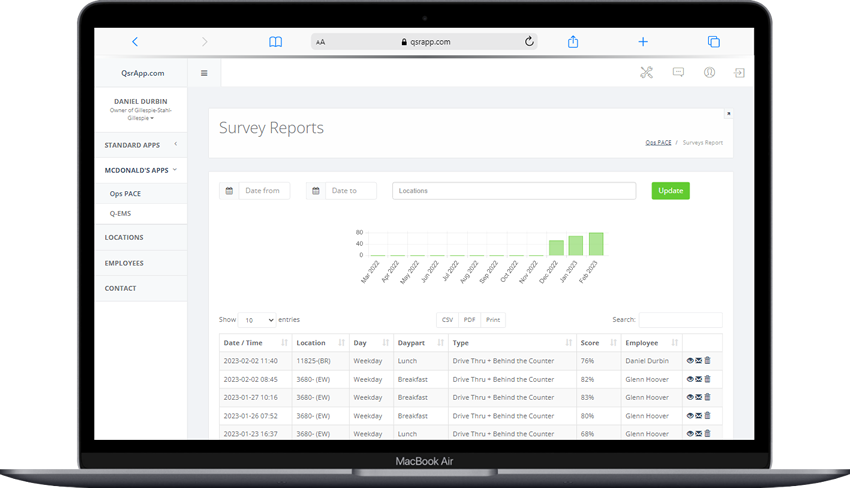Viewport: 850px width, 488px height.
Task: Click the Safari forward arrow
Action: (x=204, y=42)
